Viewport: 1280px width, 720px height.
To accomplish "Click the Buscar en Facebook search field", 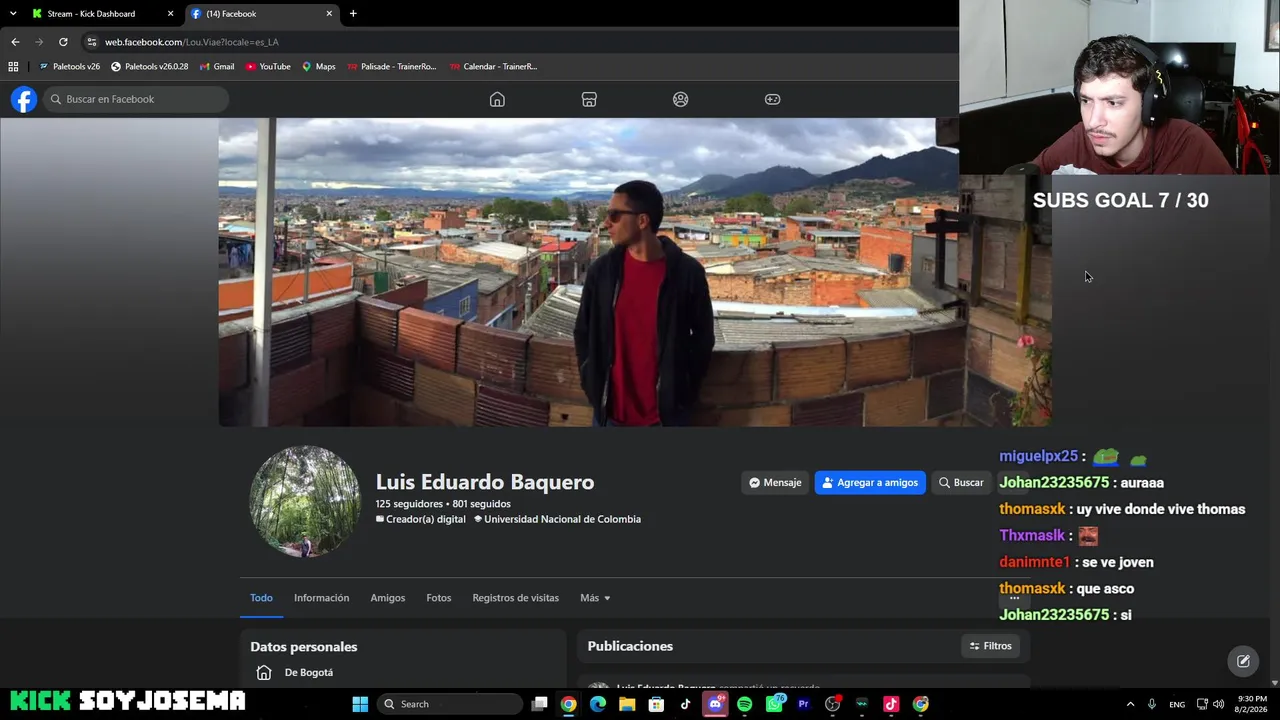I will click(136, 99).
